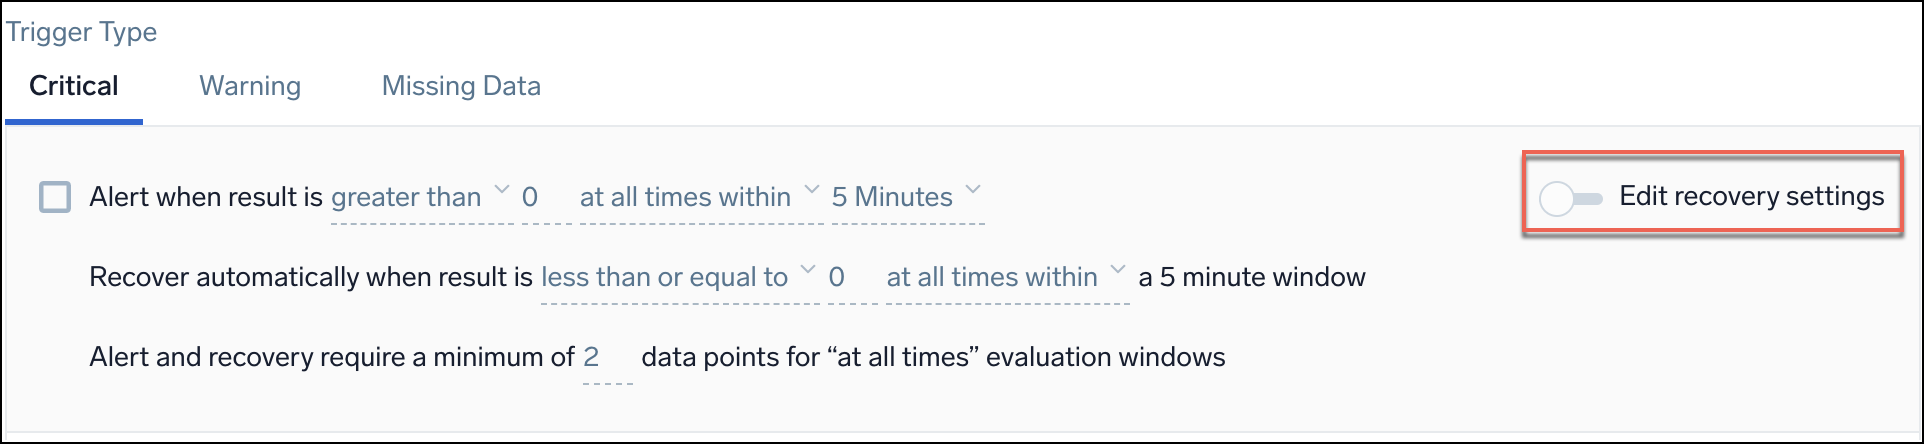
Task: Click the chevron beside "5 Minutes"
Action: pos(973,190)
